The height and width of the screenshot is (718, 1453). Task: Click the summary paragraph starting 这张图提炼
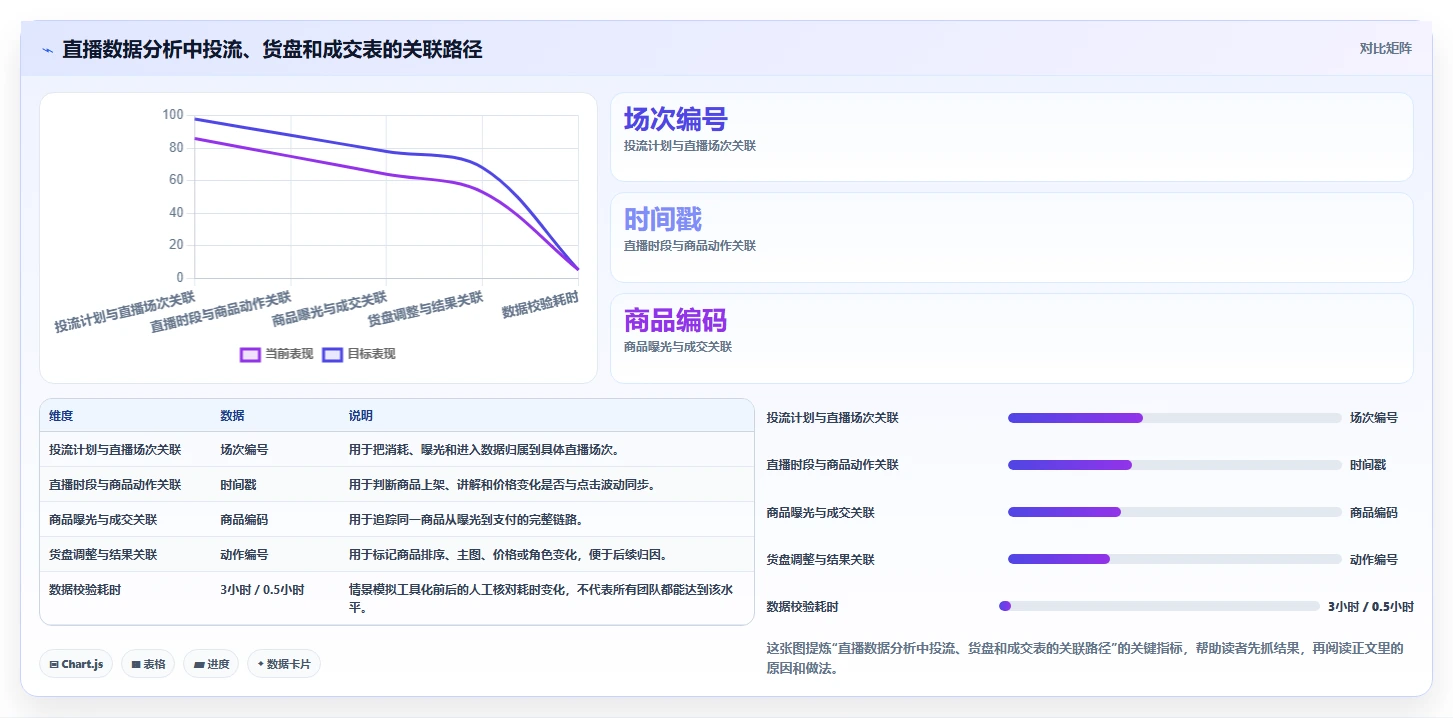pyautogui.click(x=1085, y=658)
